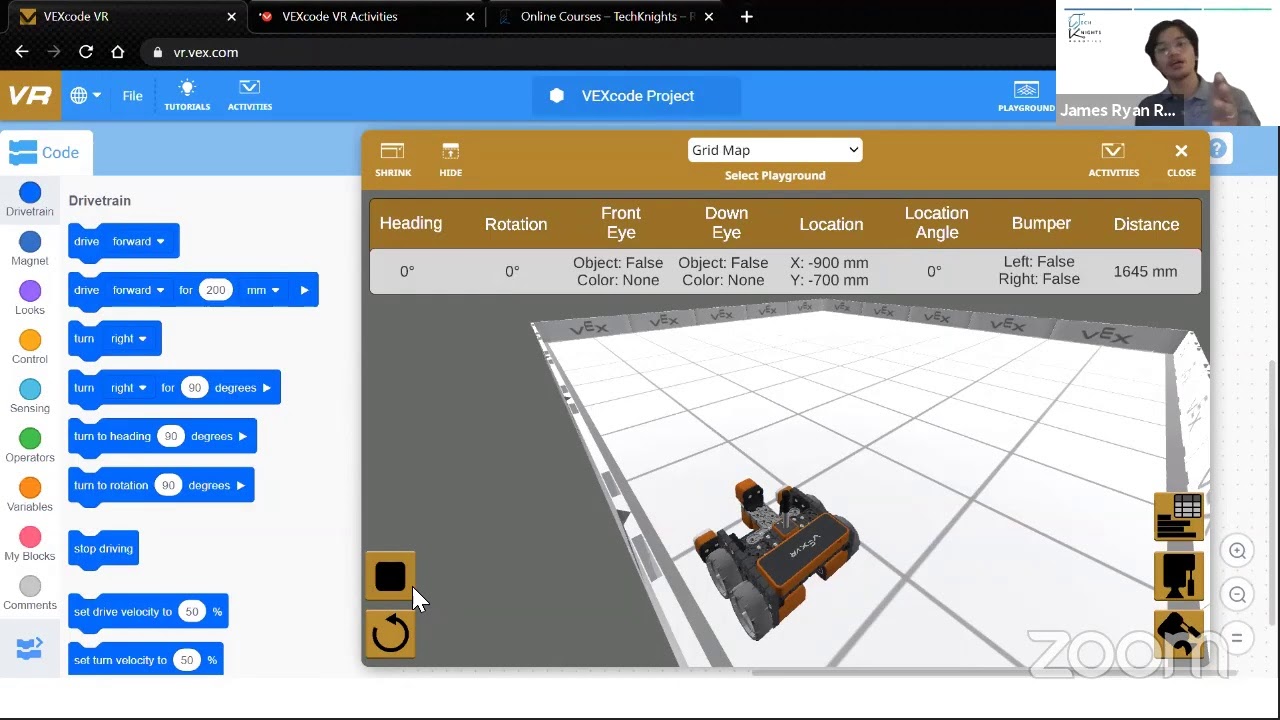Select the My Blocks category

point(30,543)
